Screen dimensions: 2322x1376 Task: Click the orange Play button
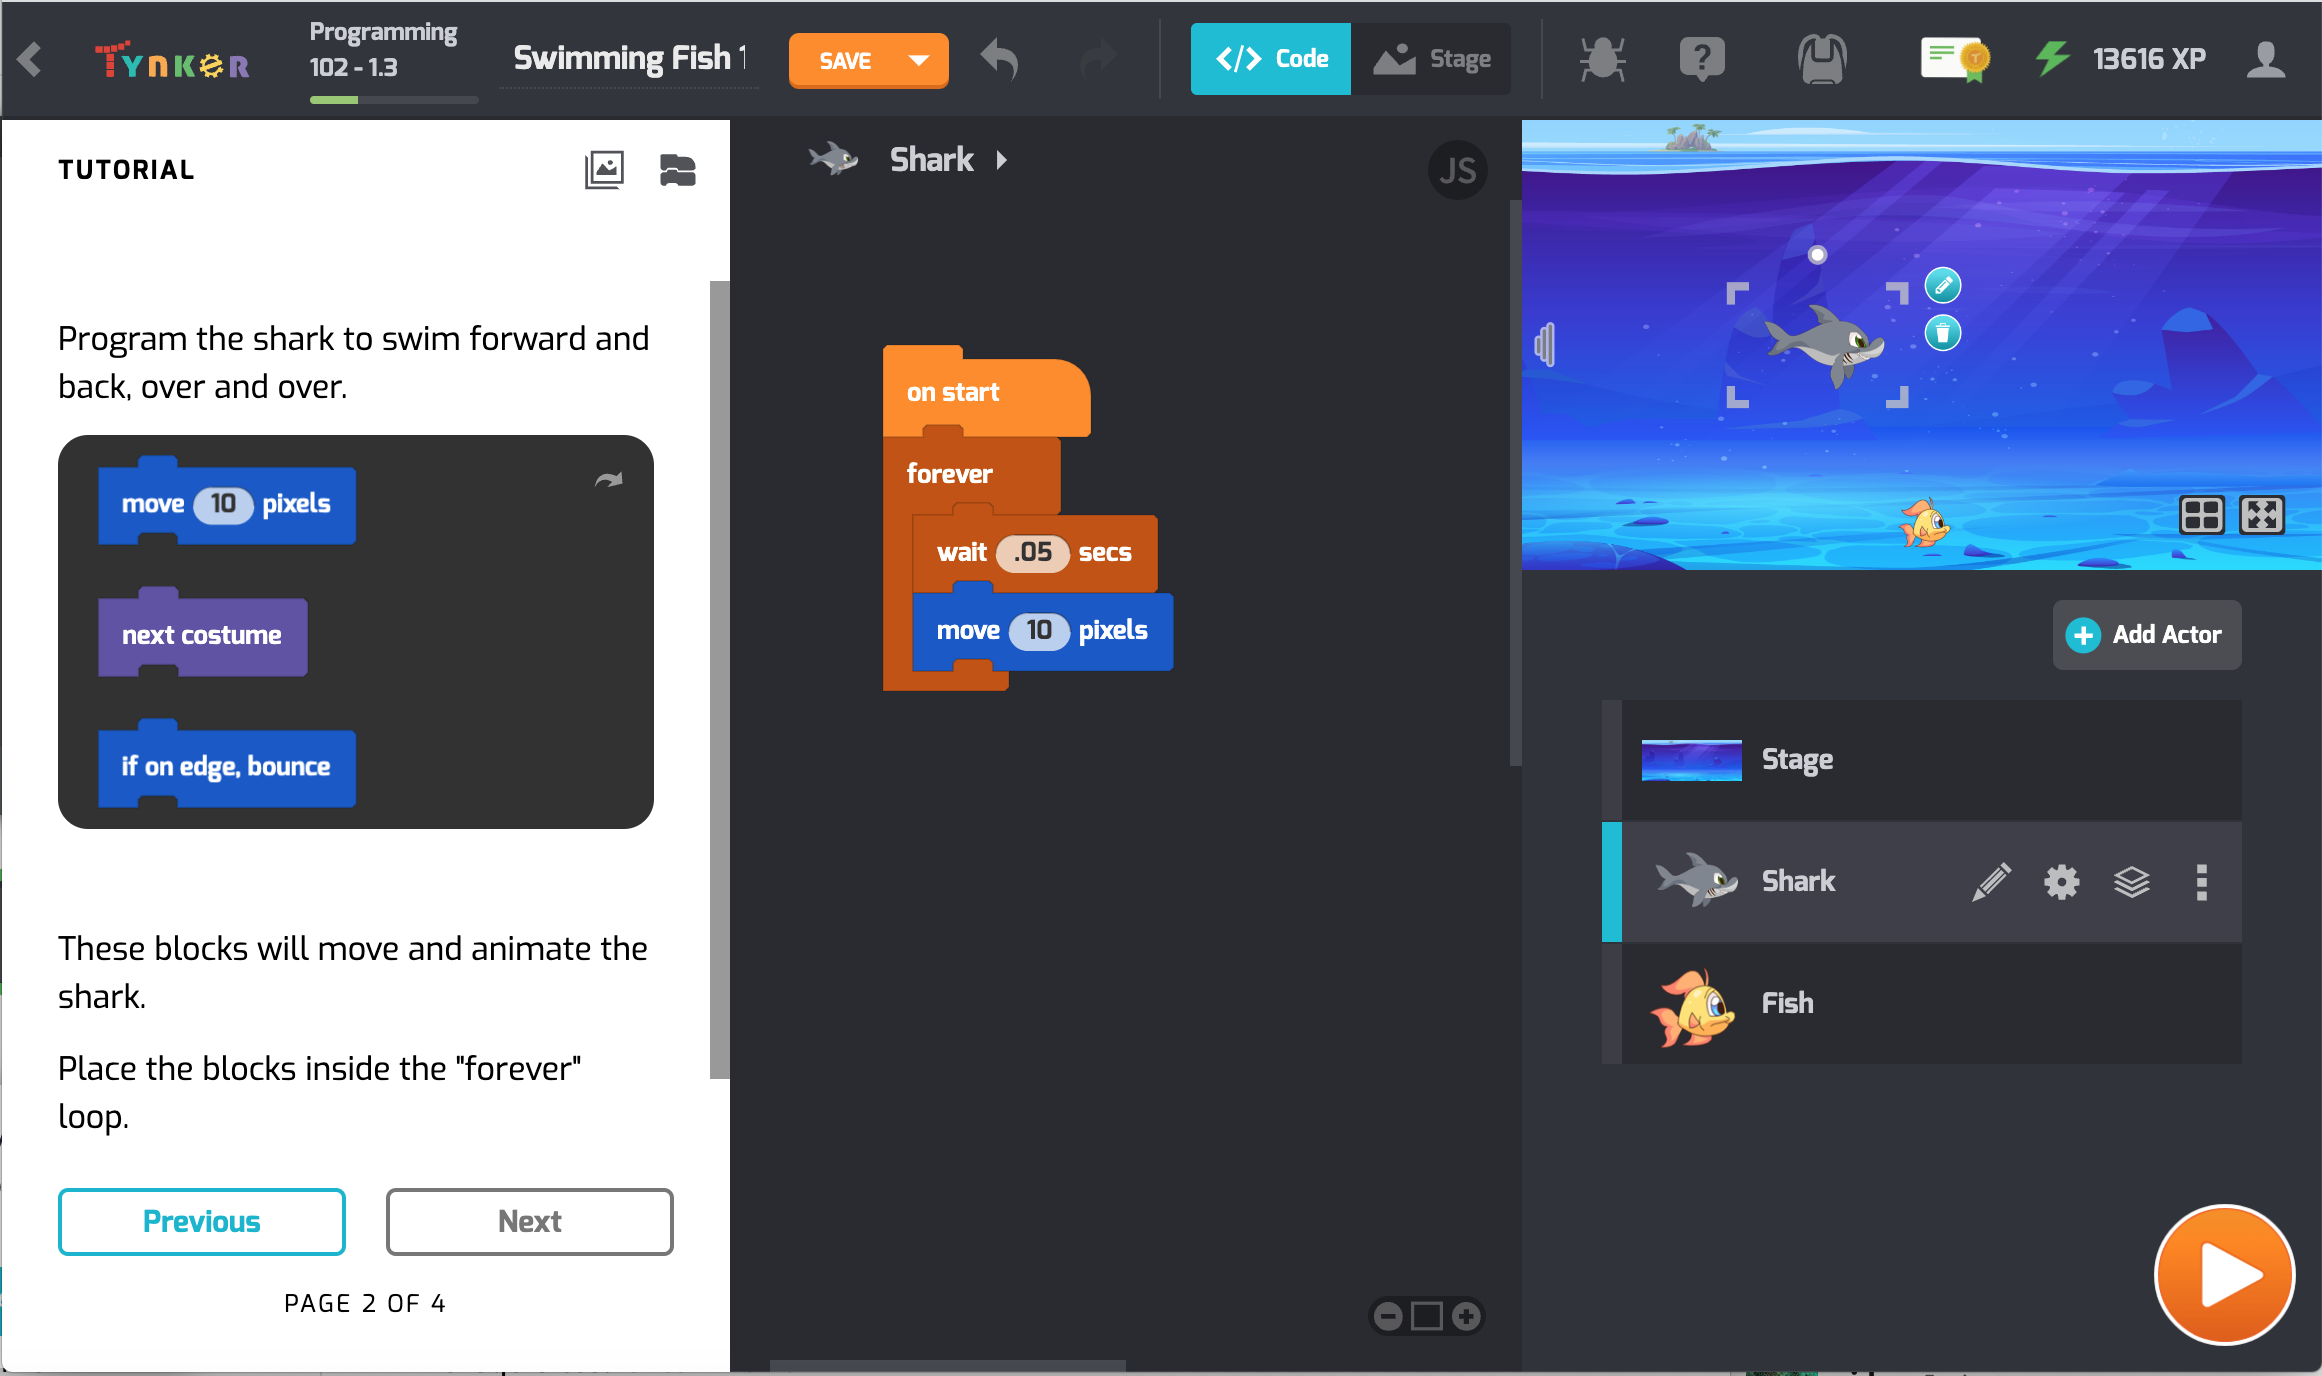pyautogui.click(x=2224, y=1275)
